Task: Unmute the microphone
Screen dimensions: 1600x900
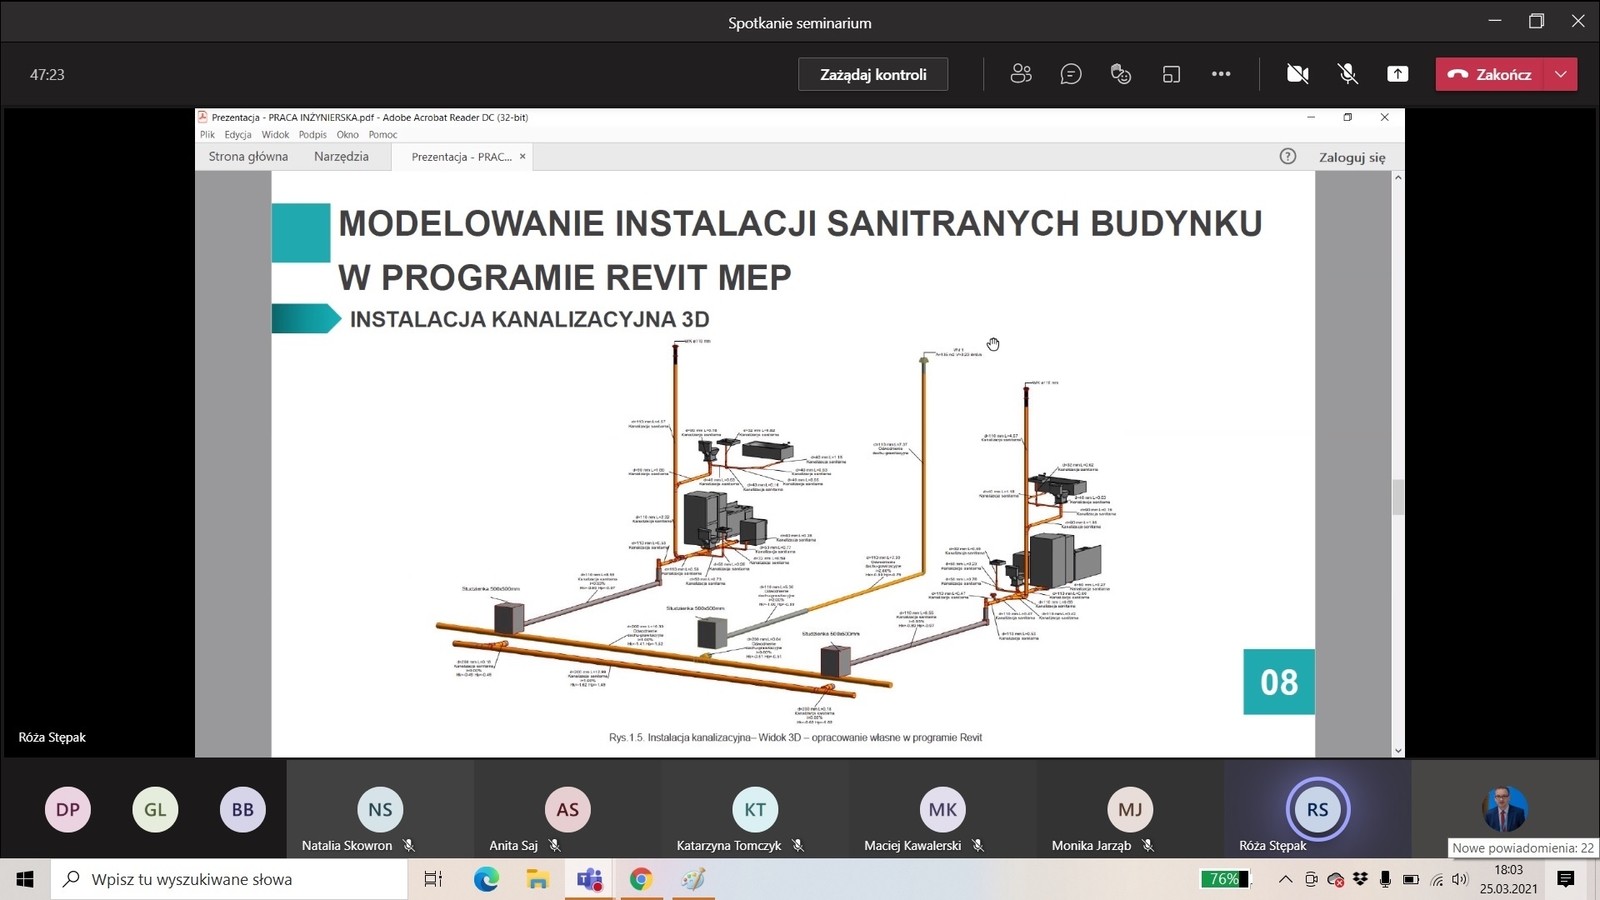Action: click(x=1348, y=74)
